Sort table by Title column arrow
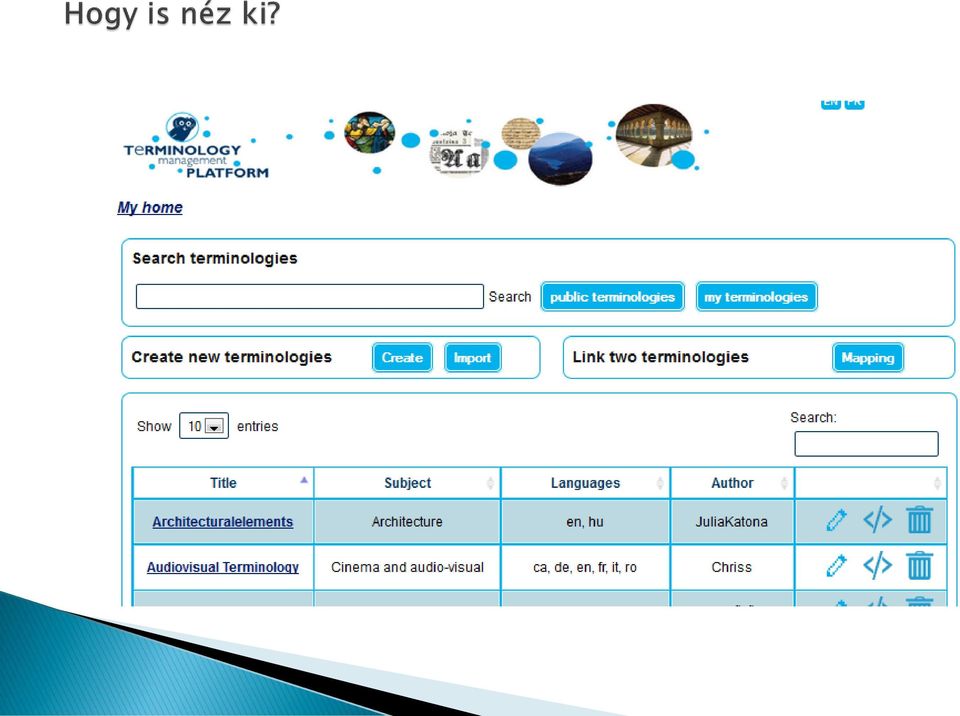The width and height of the screenshot is (960, 716). [x=304, y=480]
